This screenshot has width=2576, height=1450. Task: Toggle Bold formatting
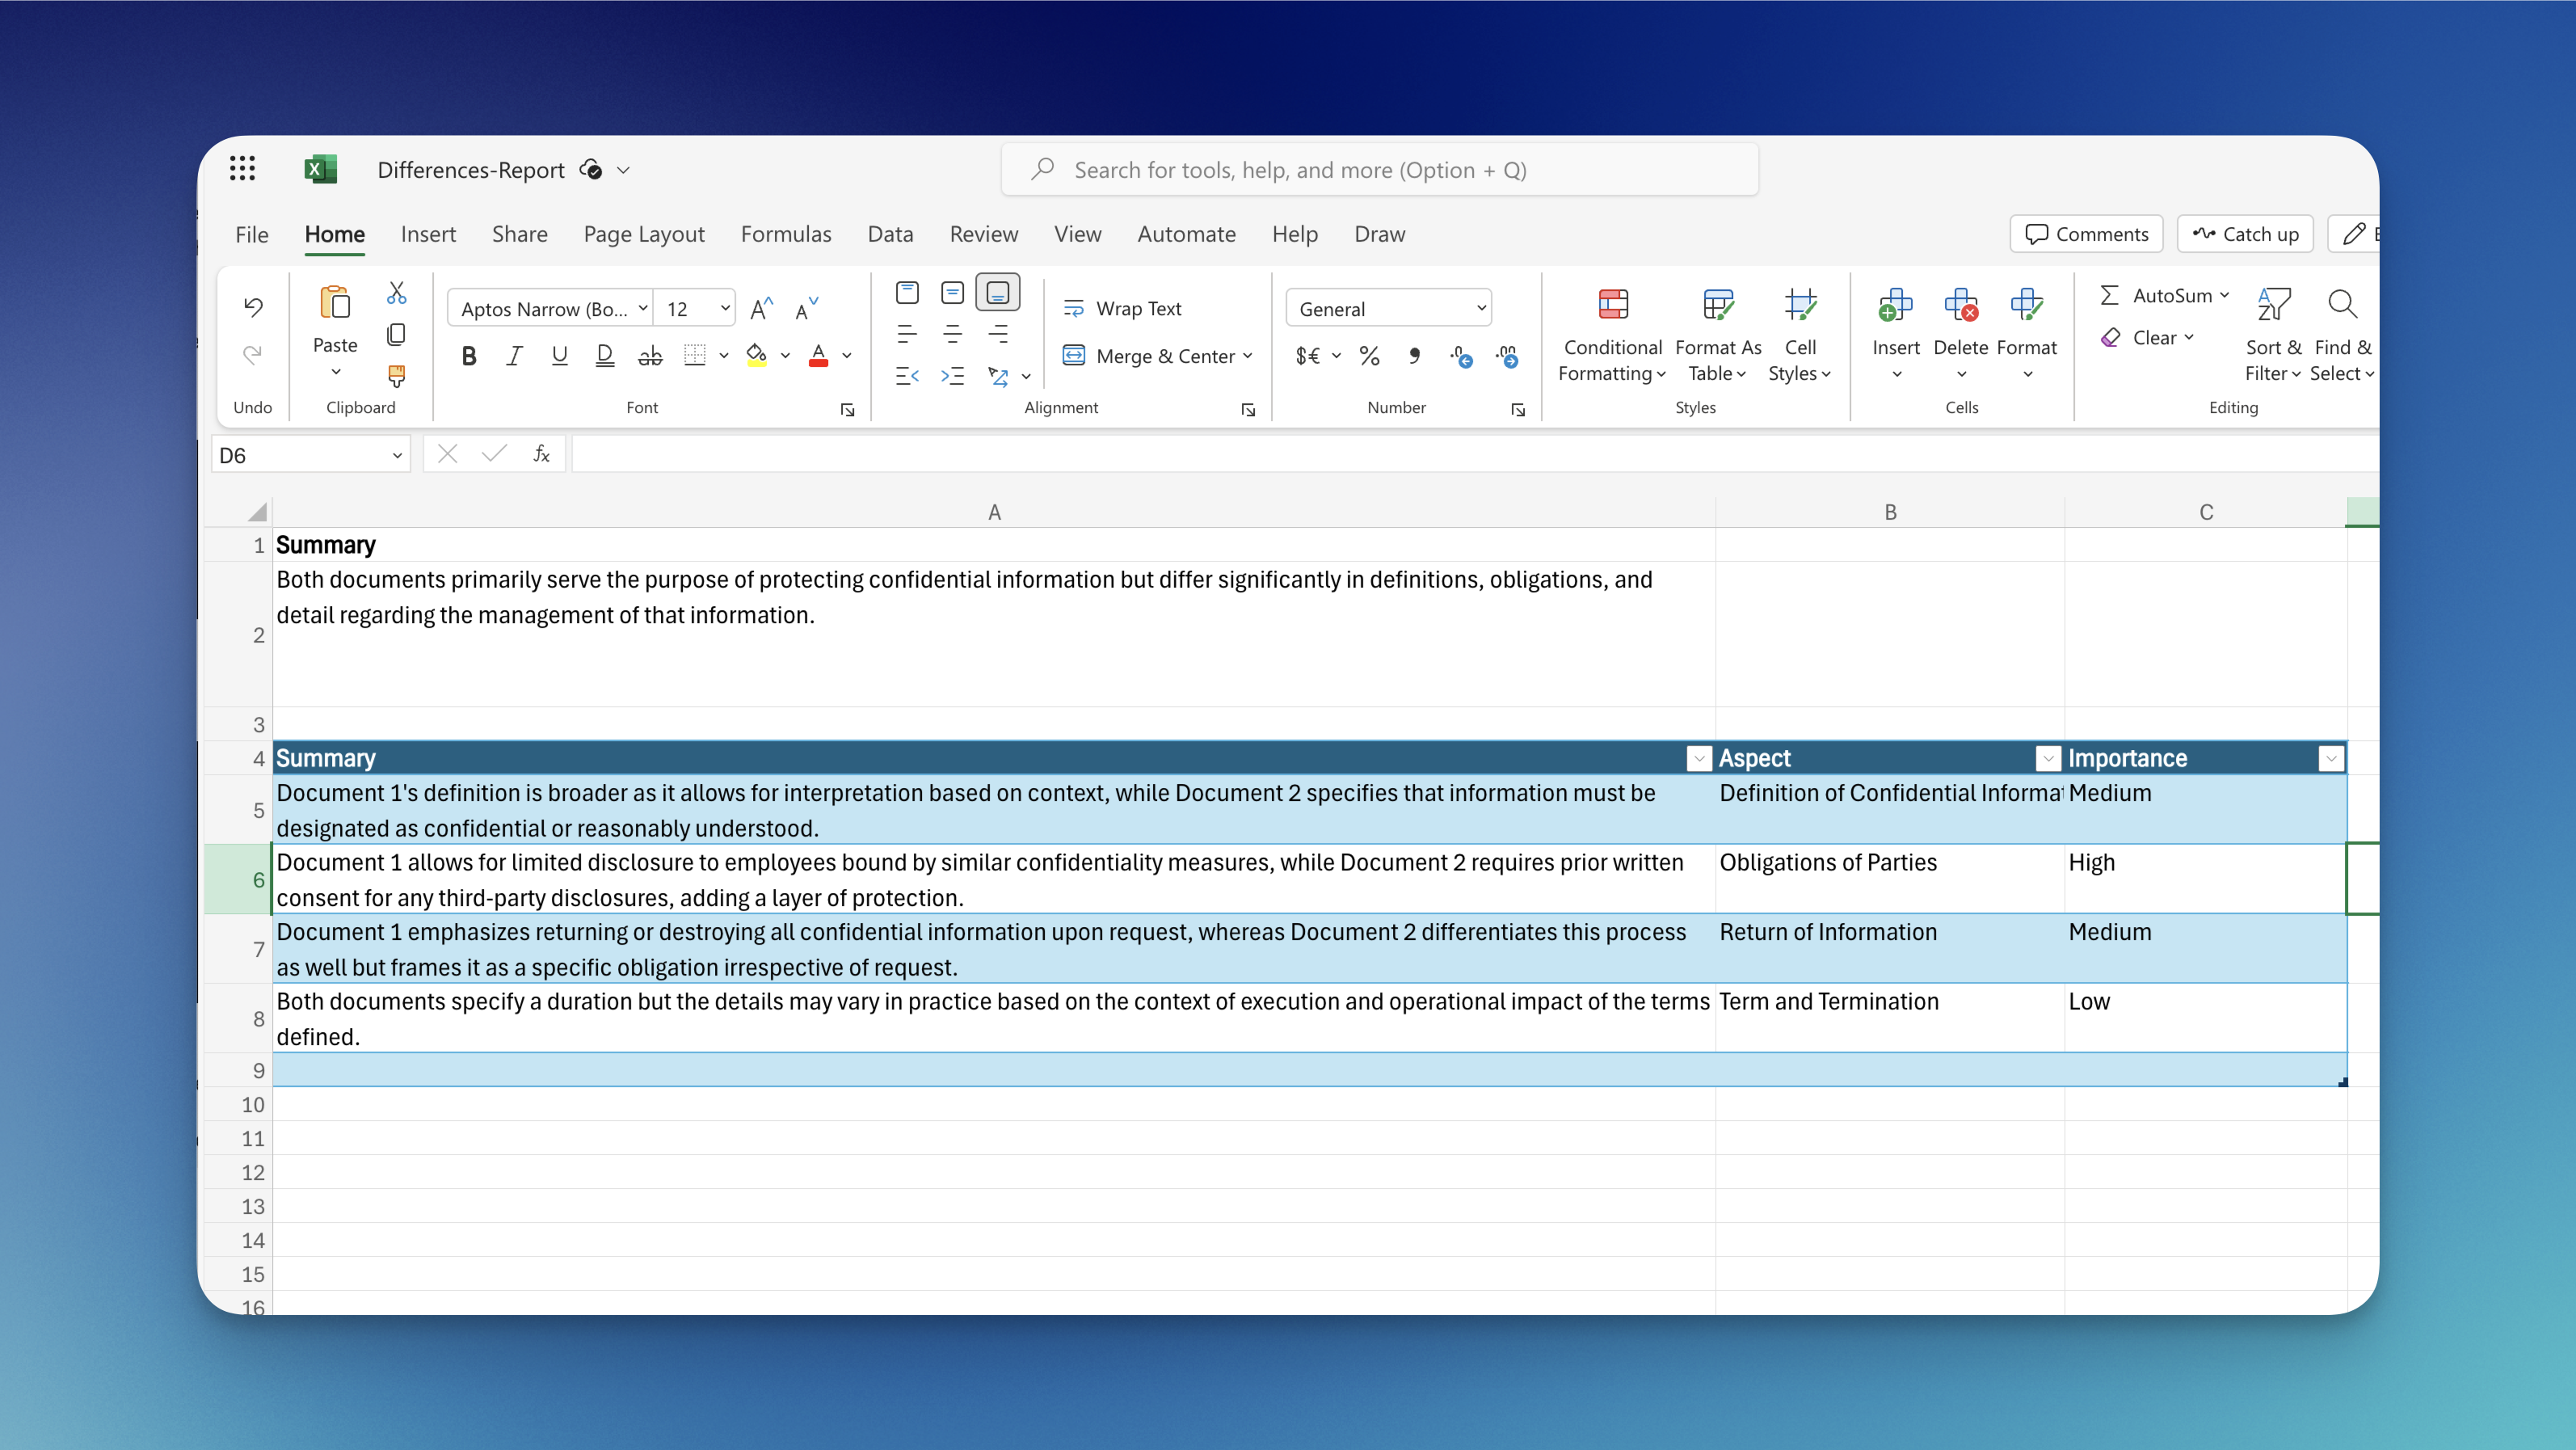469,356
